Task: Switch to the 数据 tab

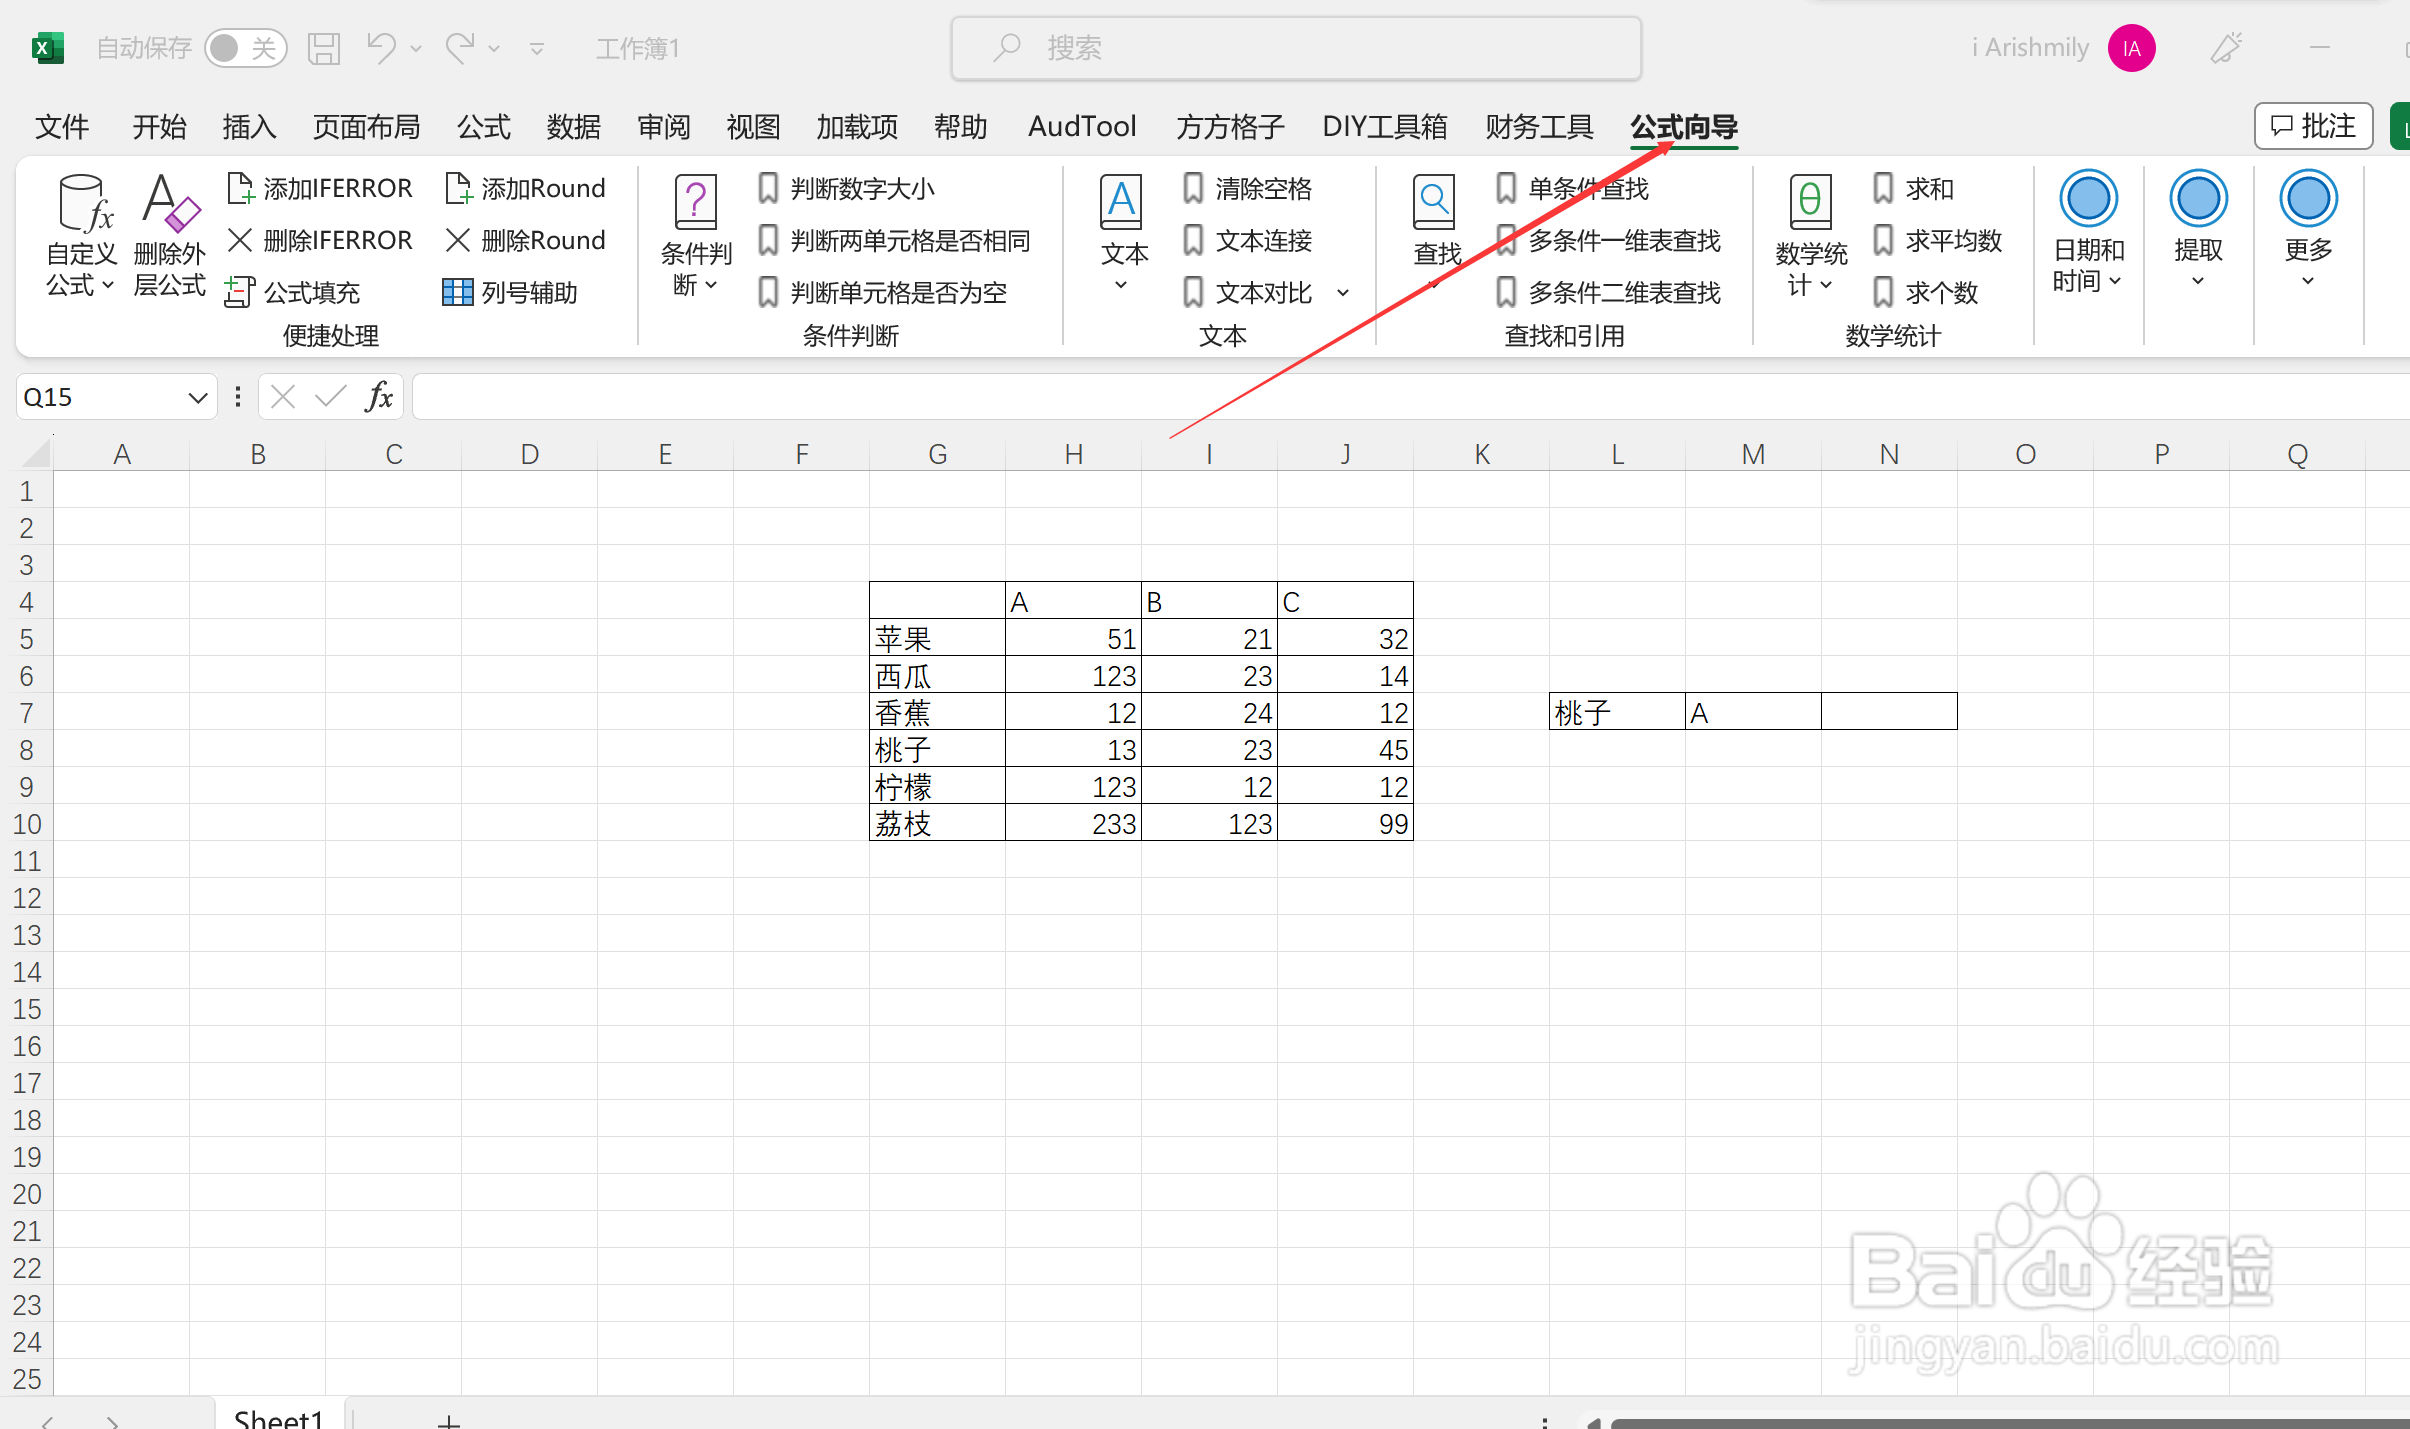Action: [x=574, y=127]
